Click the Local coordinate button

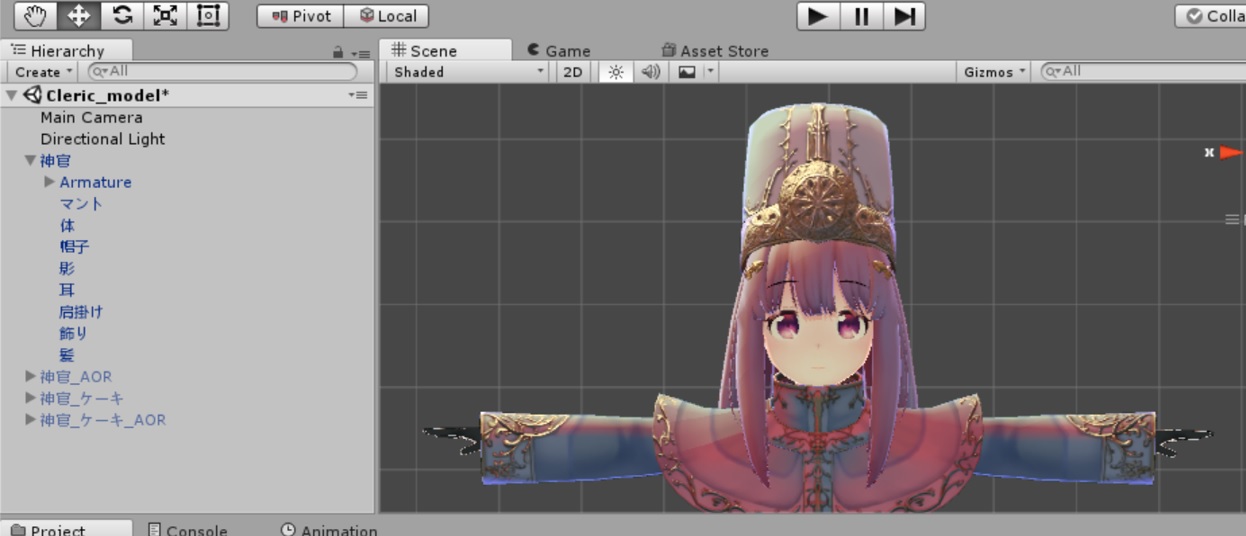[388, 16]
